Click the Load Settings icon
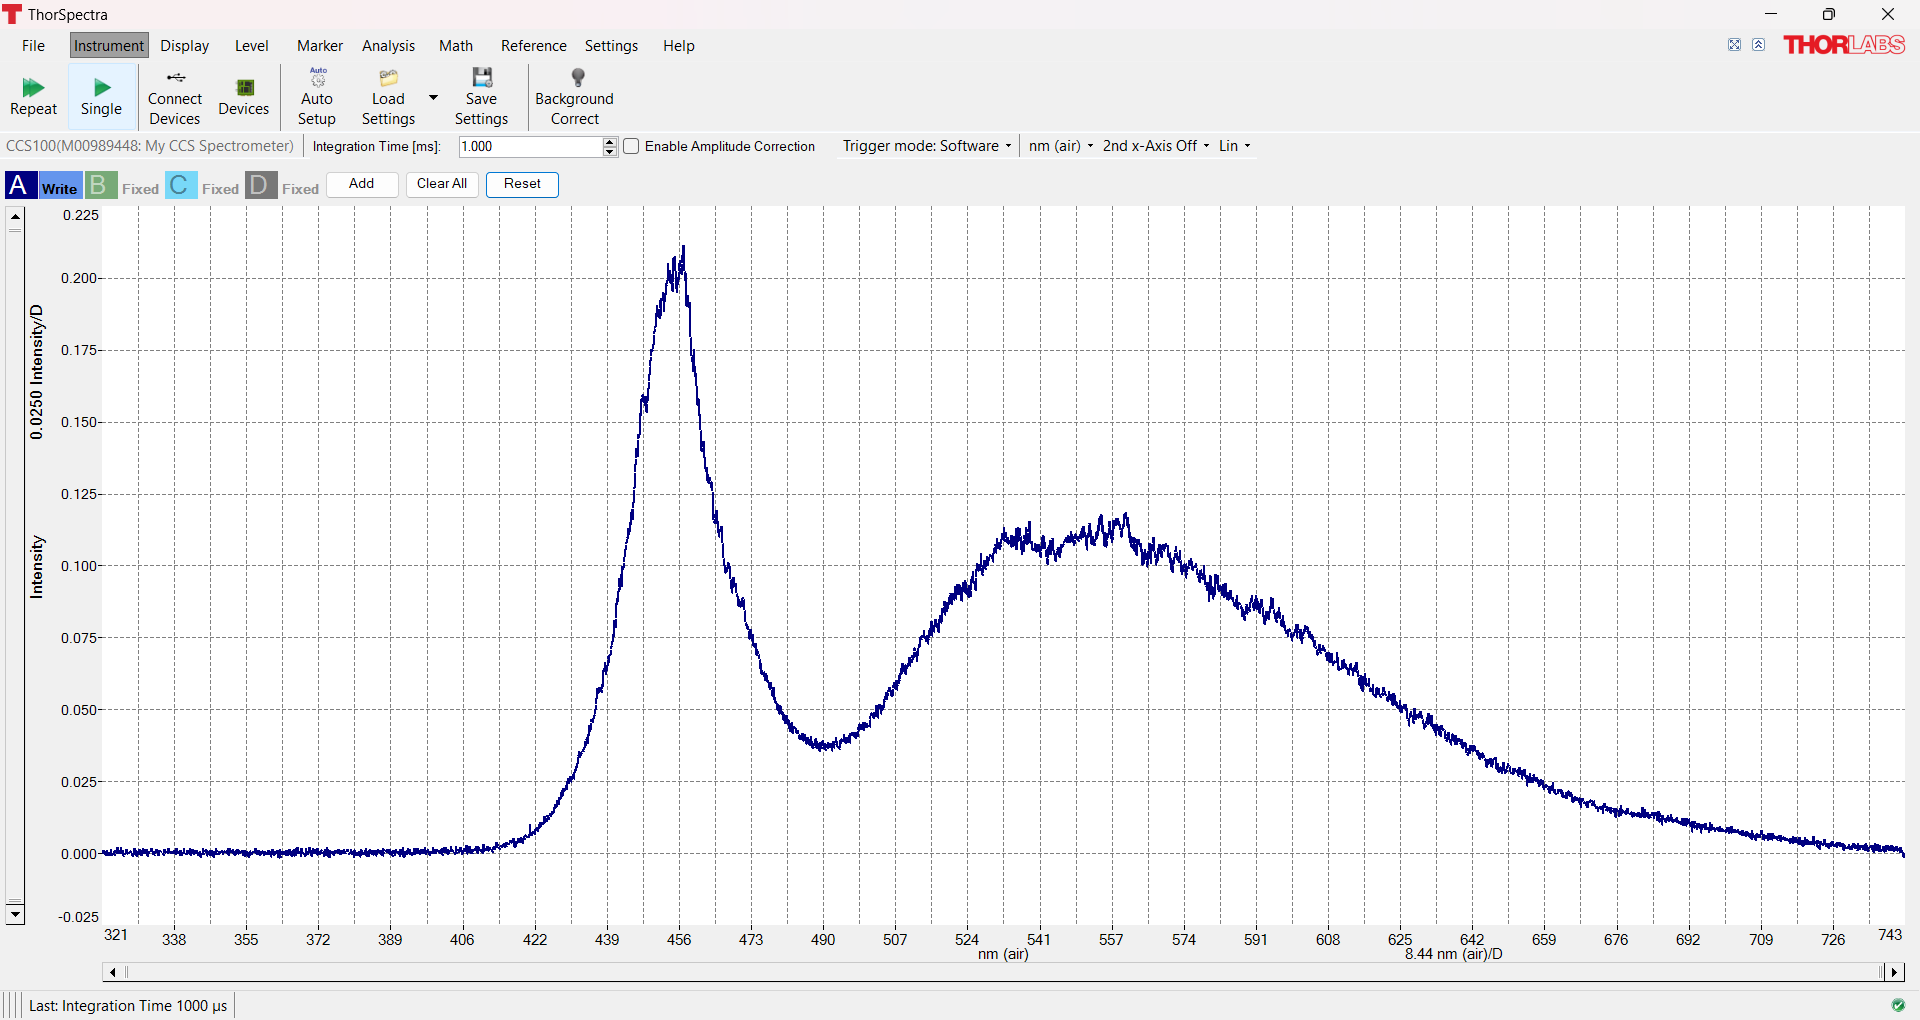 tap(388, 97)
